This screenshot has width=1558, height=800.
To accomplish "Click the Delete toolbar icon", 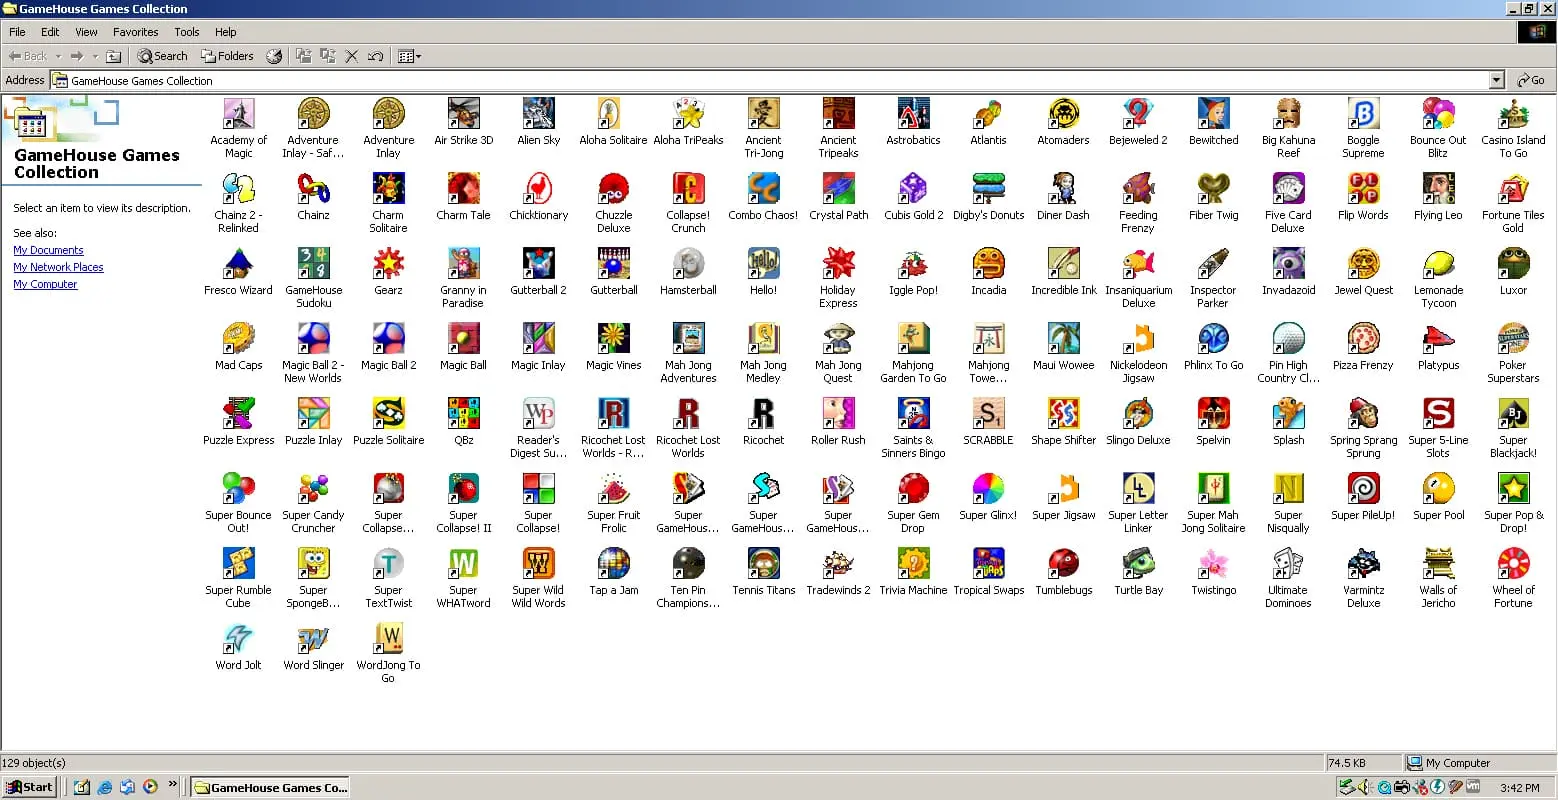I will [x=352, y=56].
